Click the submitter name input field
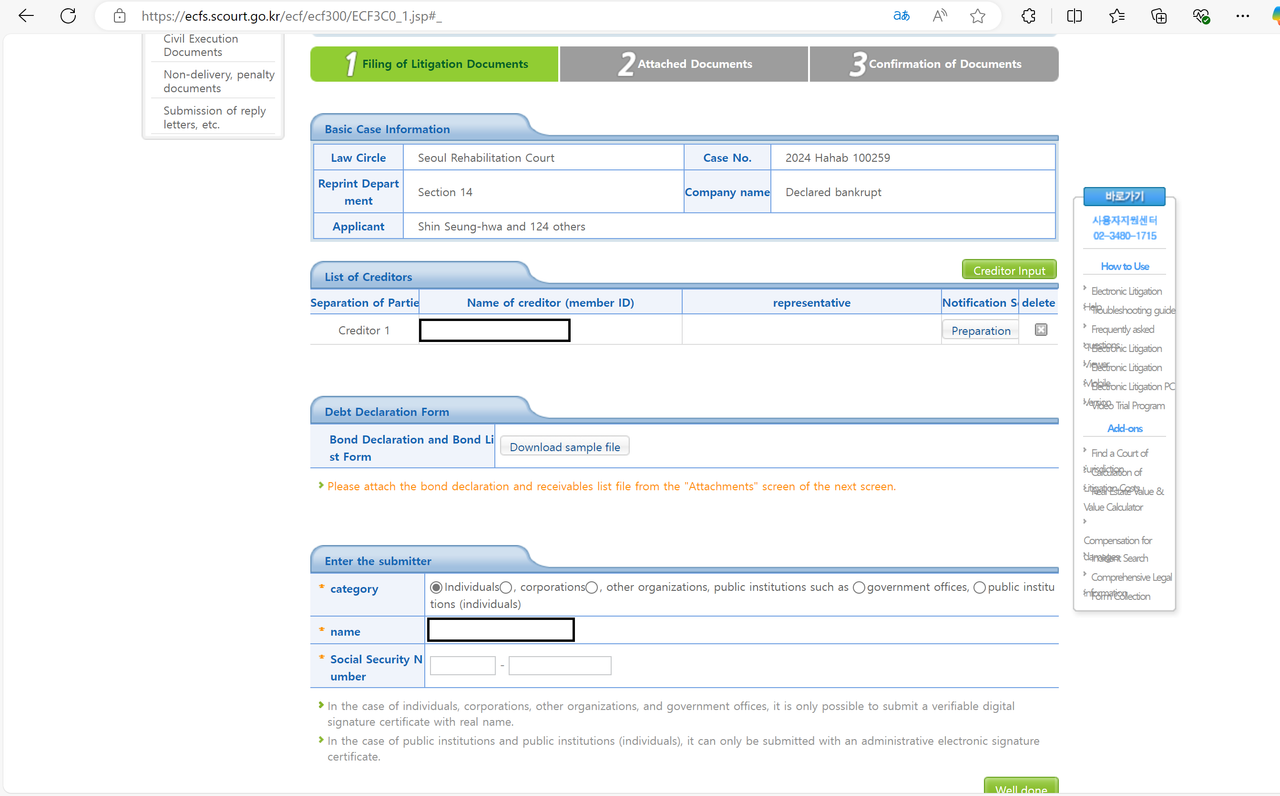Viewport: 1280px width, 796px height. [501, 630]
